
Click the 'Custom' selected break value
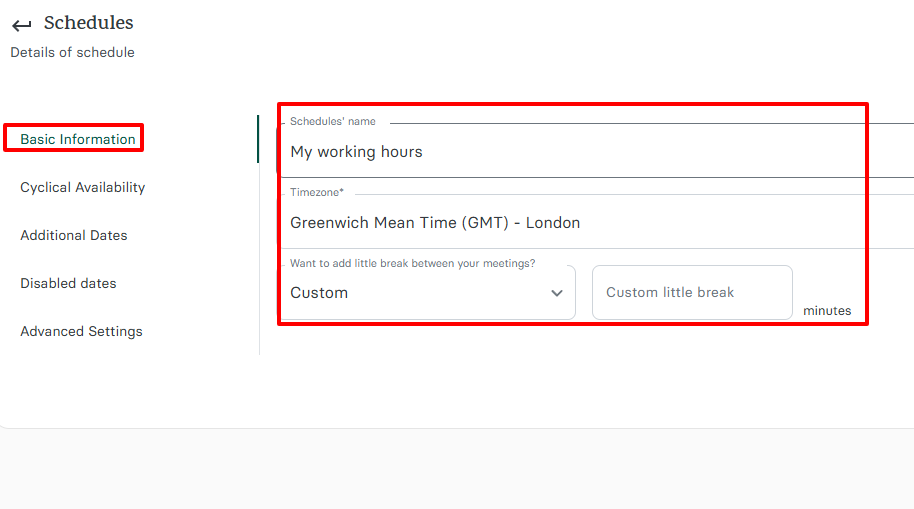coord(320,293)
